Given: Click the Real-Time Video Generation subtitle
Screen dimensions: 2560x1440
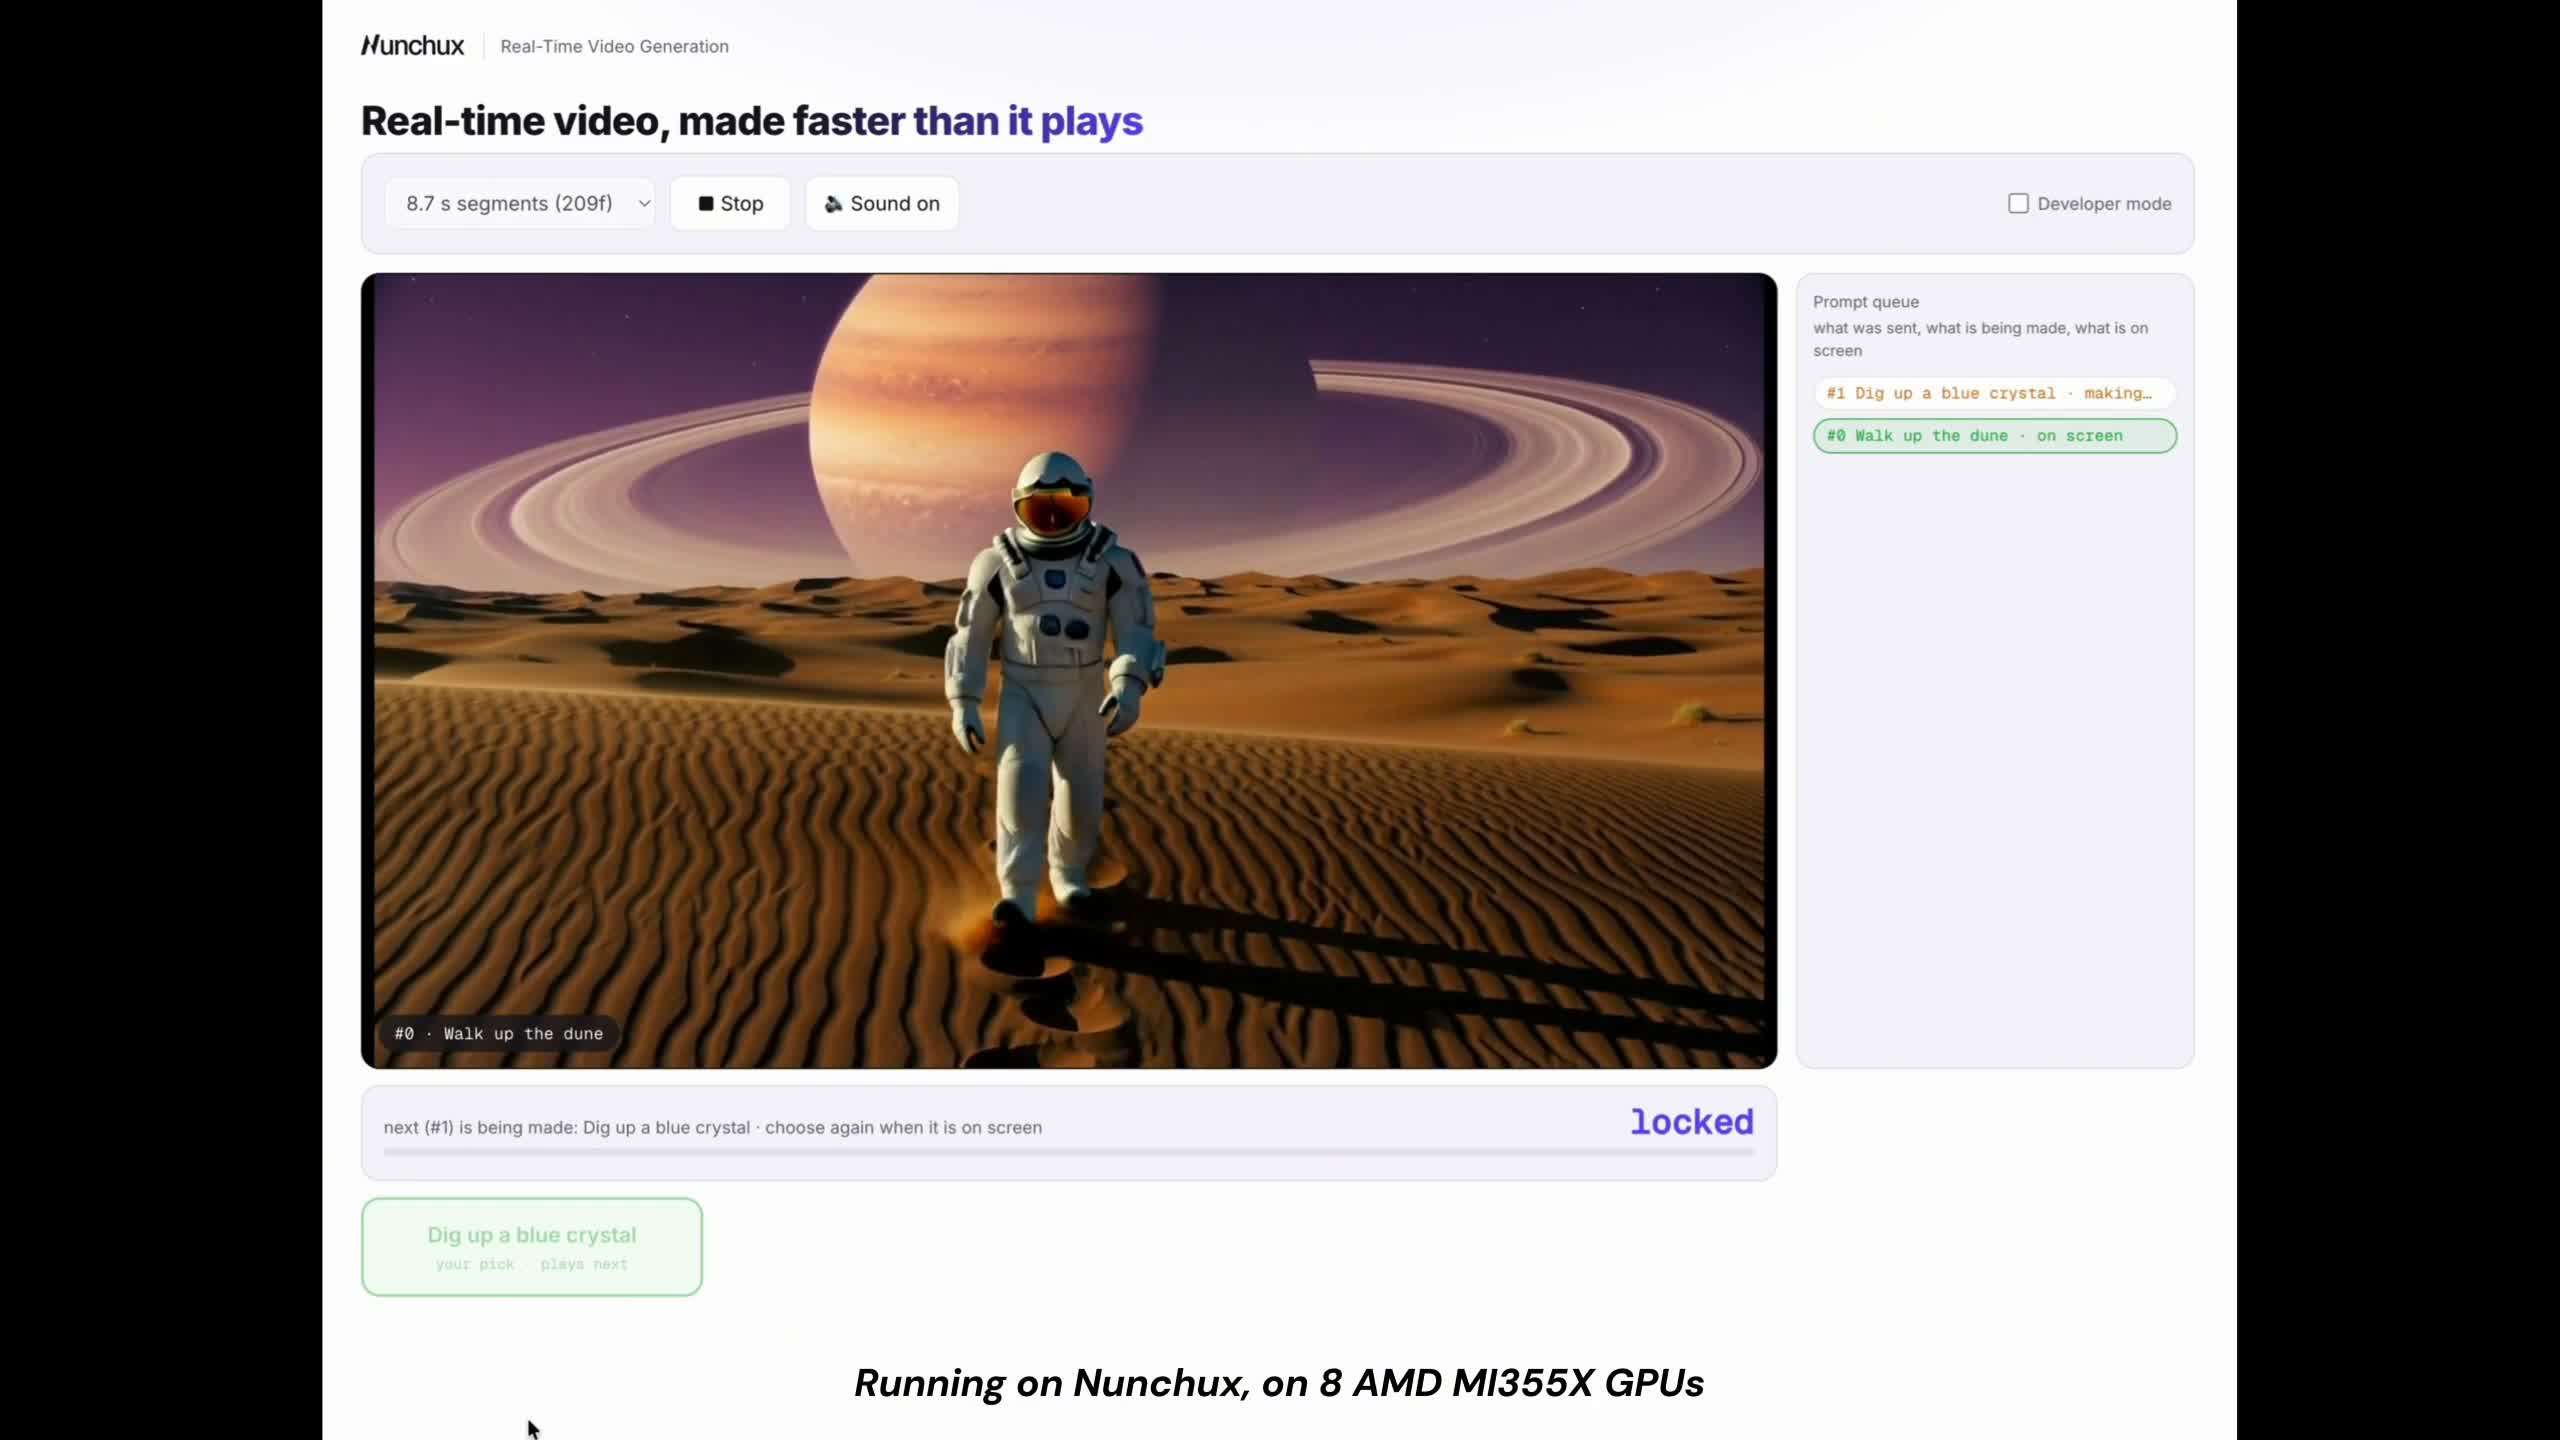Looking at the screenshot, I should (614, 46).
